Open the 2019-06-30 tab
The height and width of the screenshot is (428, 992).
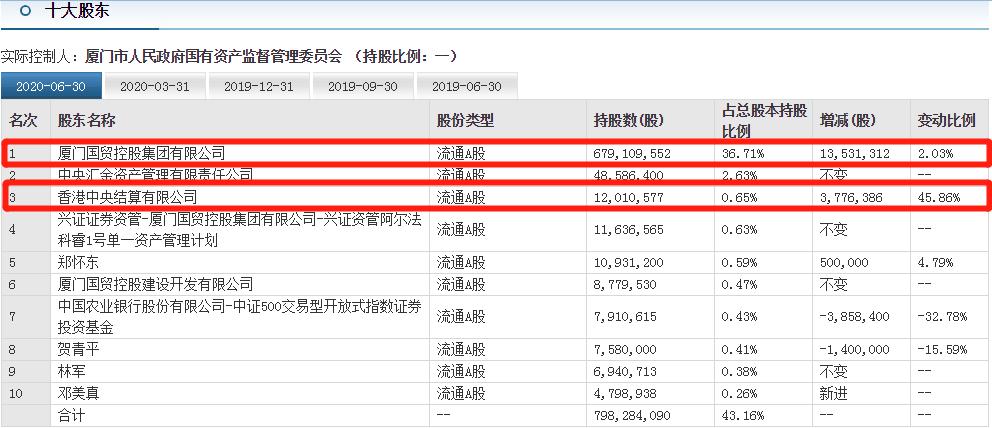pyautogui.click(x=466, y=87)
